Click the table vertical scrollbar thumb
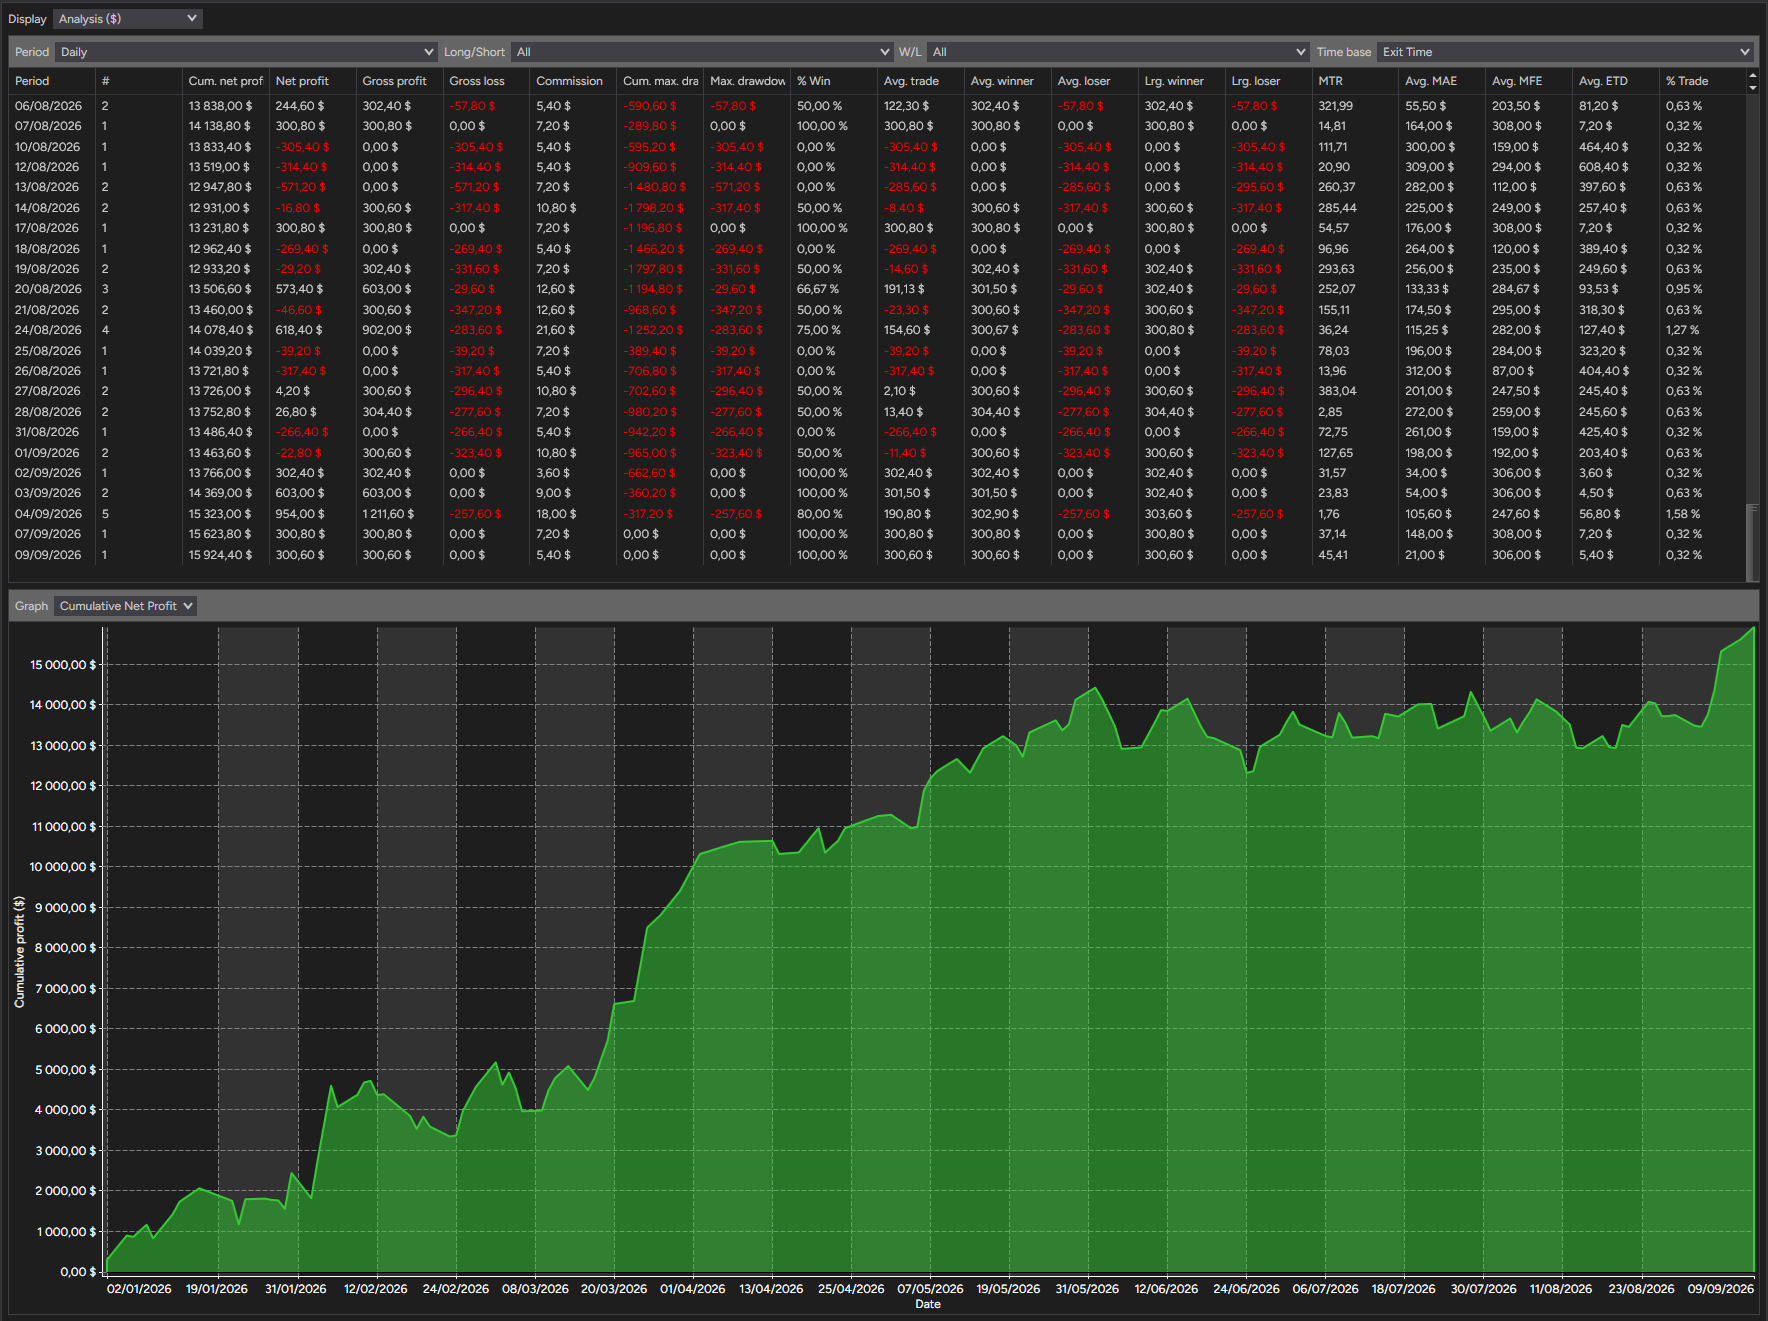The image size is (1768, 1321). [x=1752, y=541]
